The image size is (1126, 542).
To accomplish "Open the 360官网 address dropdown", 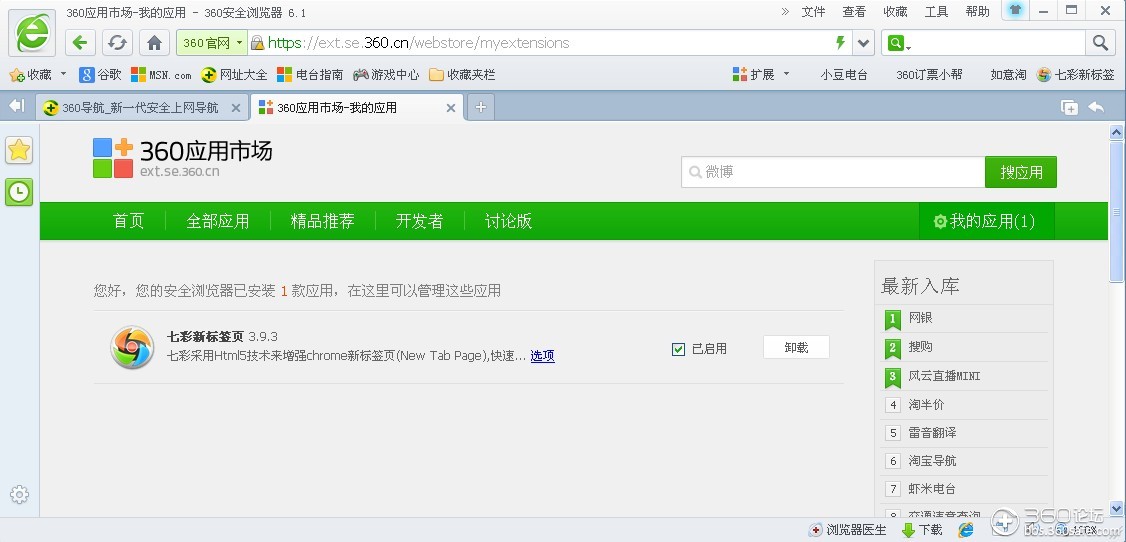I will [212, 43].
